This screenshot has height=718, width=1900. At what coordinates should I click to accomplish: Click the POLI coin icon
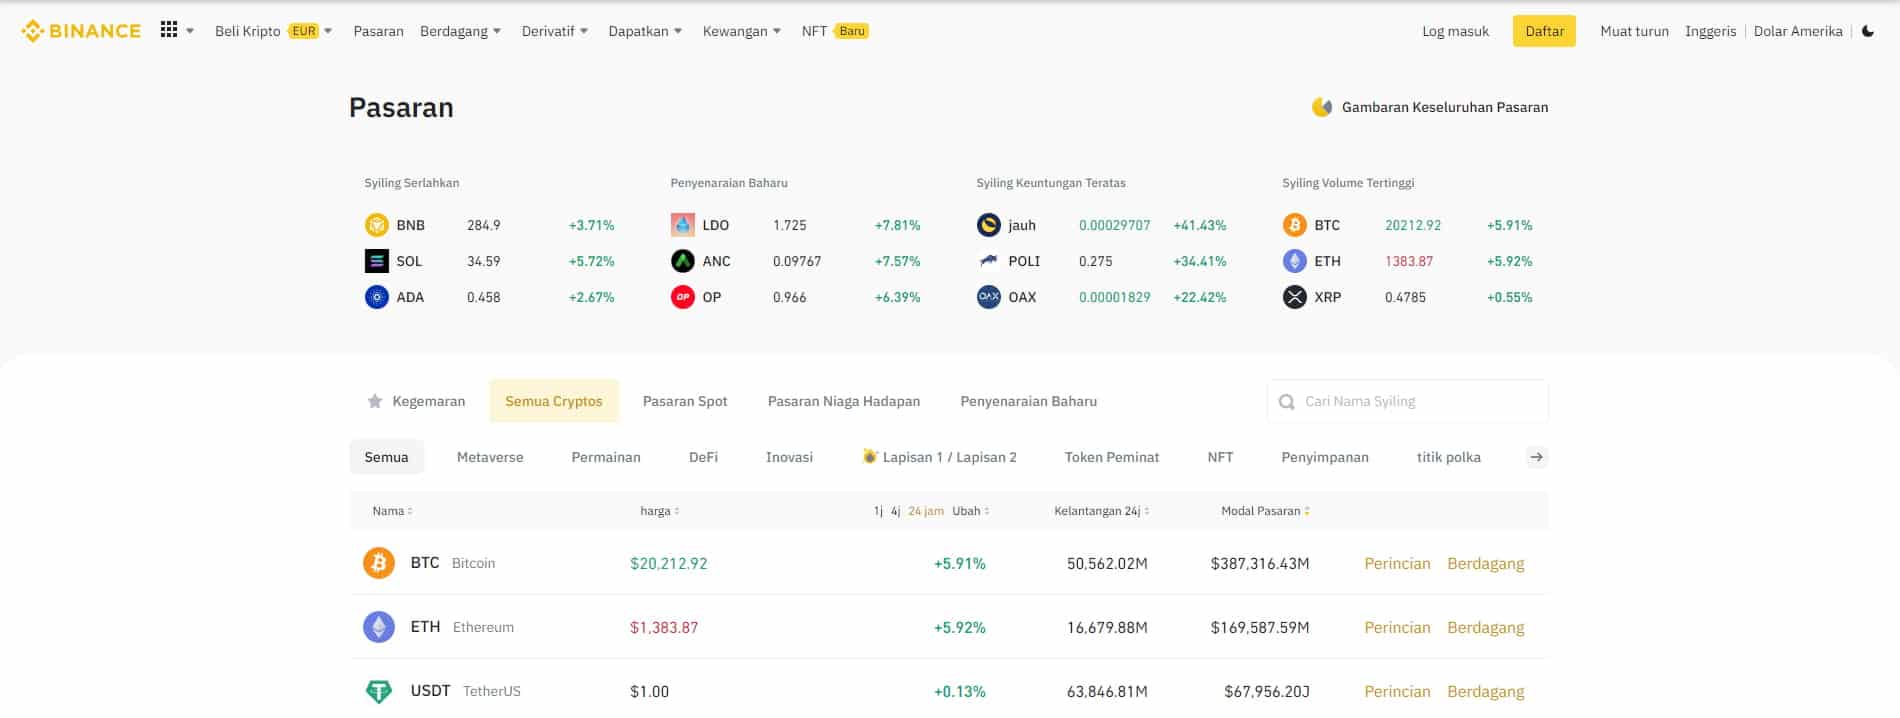click(988, 261)
